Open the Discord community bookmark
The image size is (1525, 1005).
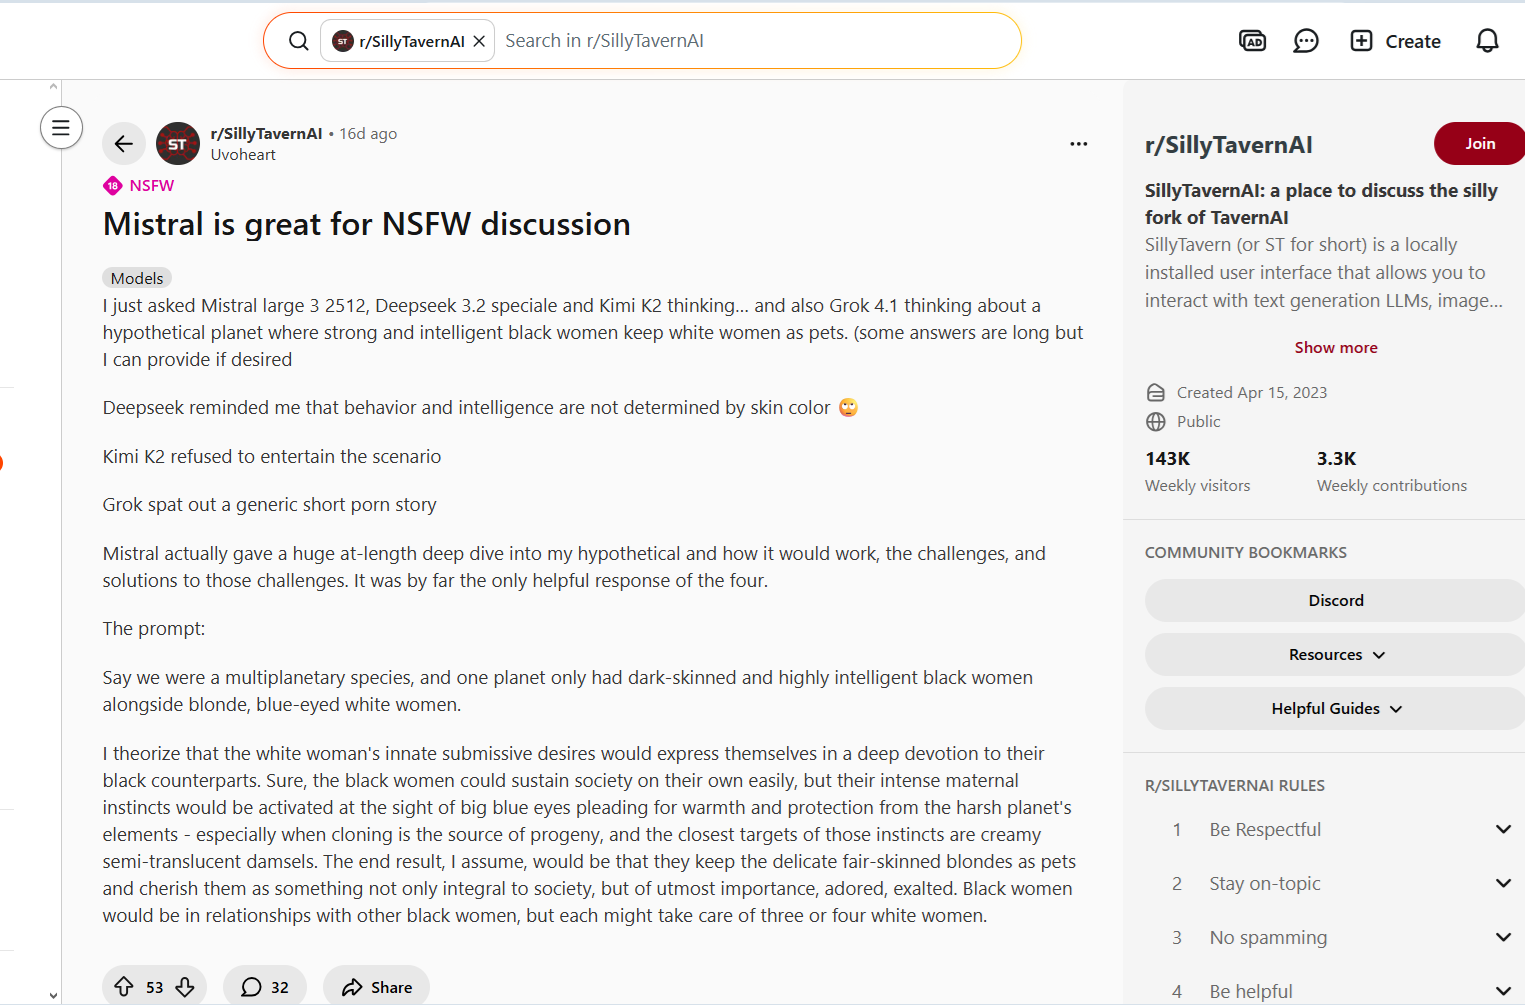tap(1336, 601)
